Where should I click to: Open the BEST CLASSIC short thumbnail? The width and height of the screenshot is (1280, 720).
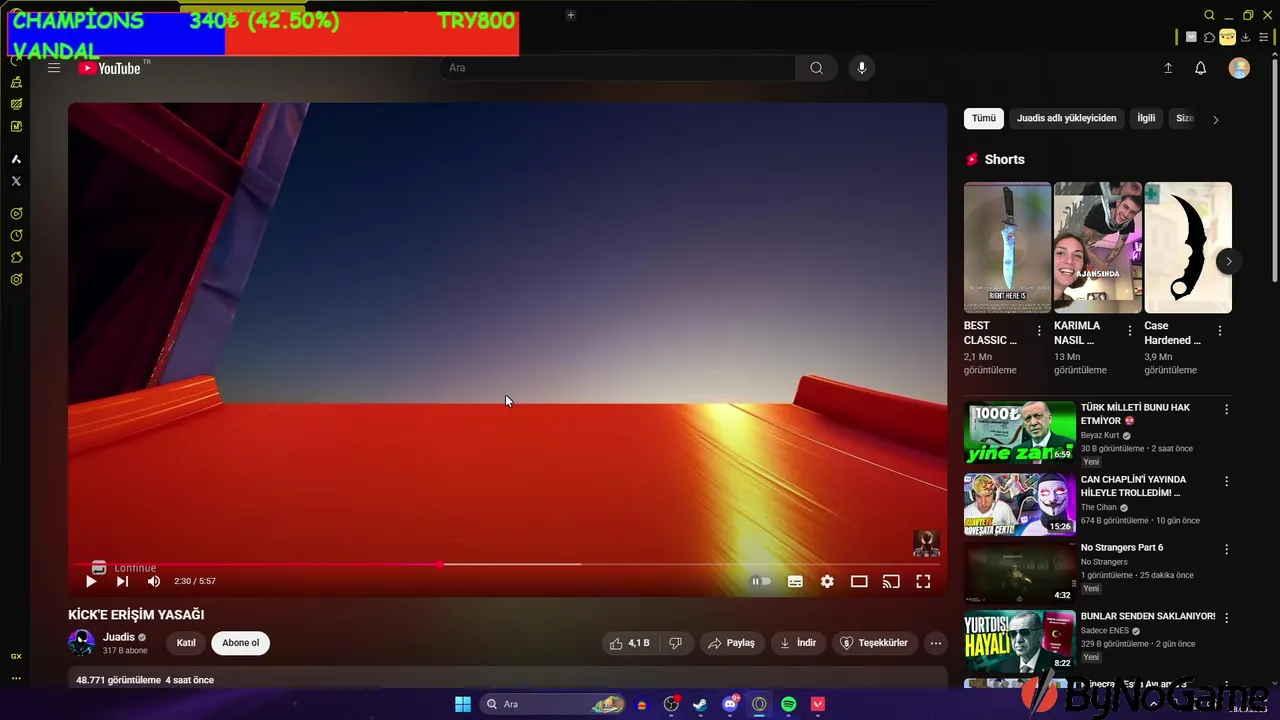1007,248
